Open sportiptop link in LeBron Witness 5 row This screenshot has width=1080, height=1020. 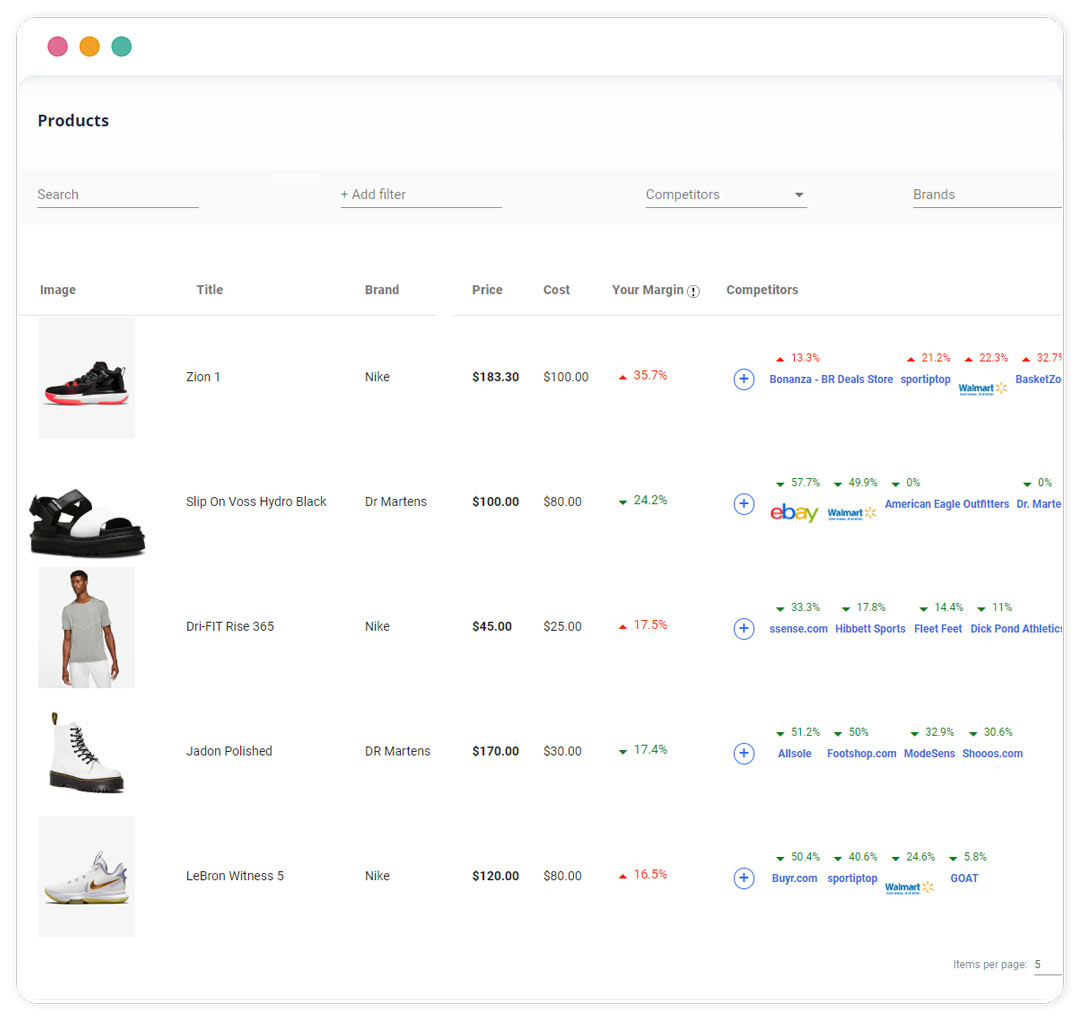pyautogui.click(x=852, y=878)
